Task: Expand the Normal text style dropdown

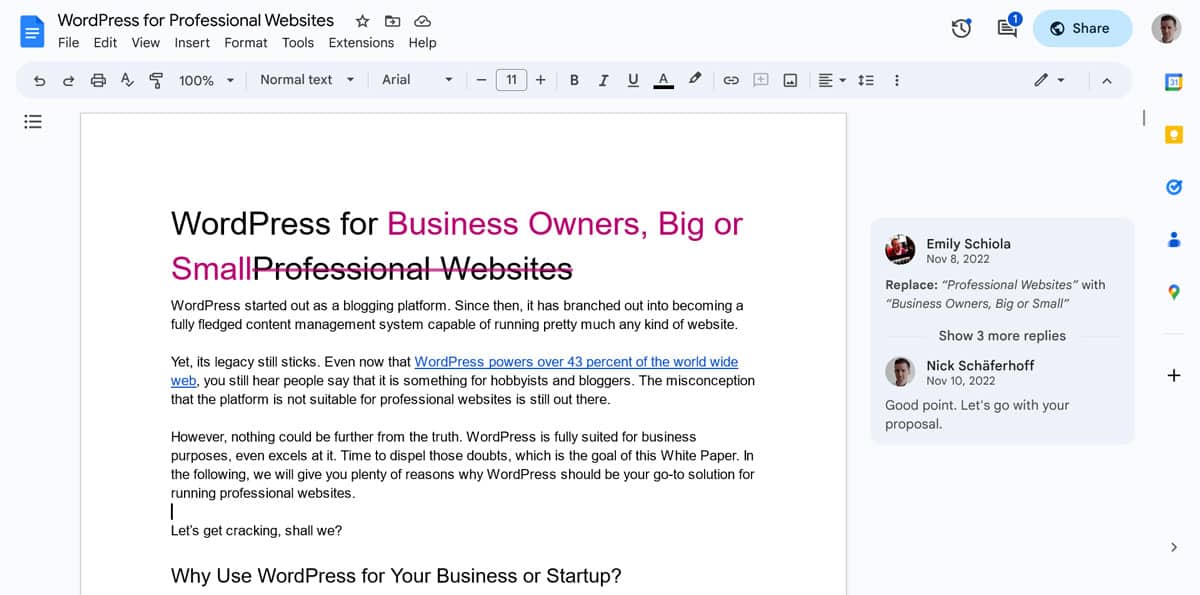Action: coord(307,80)
